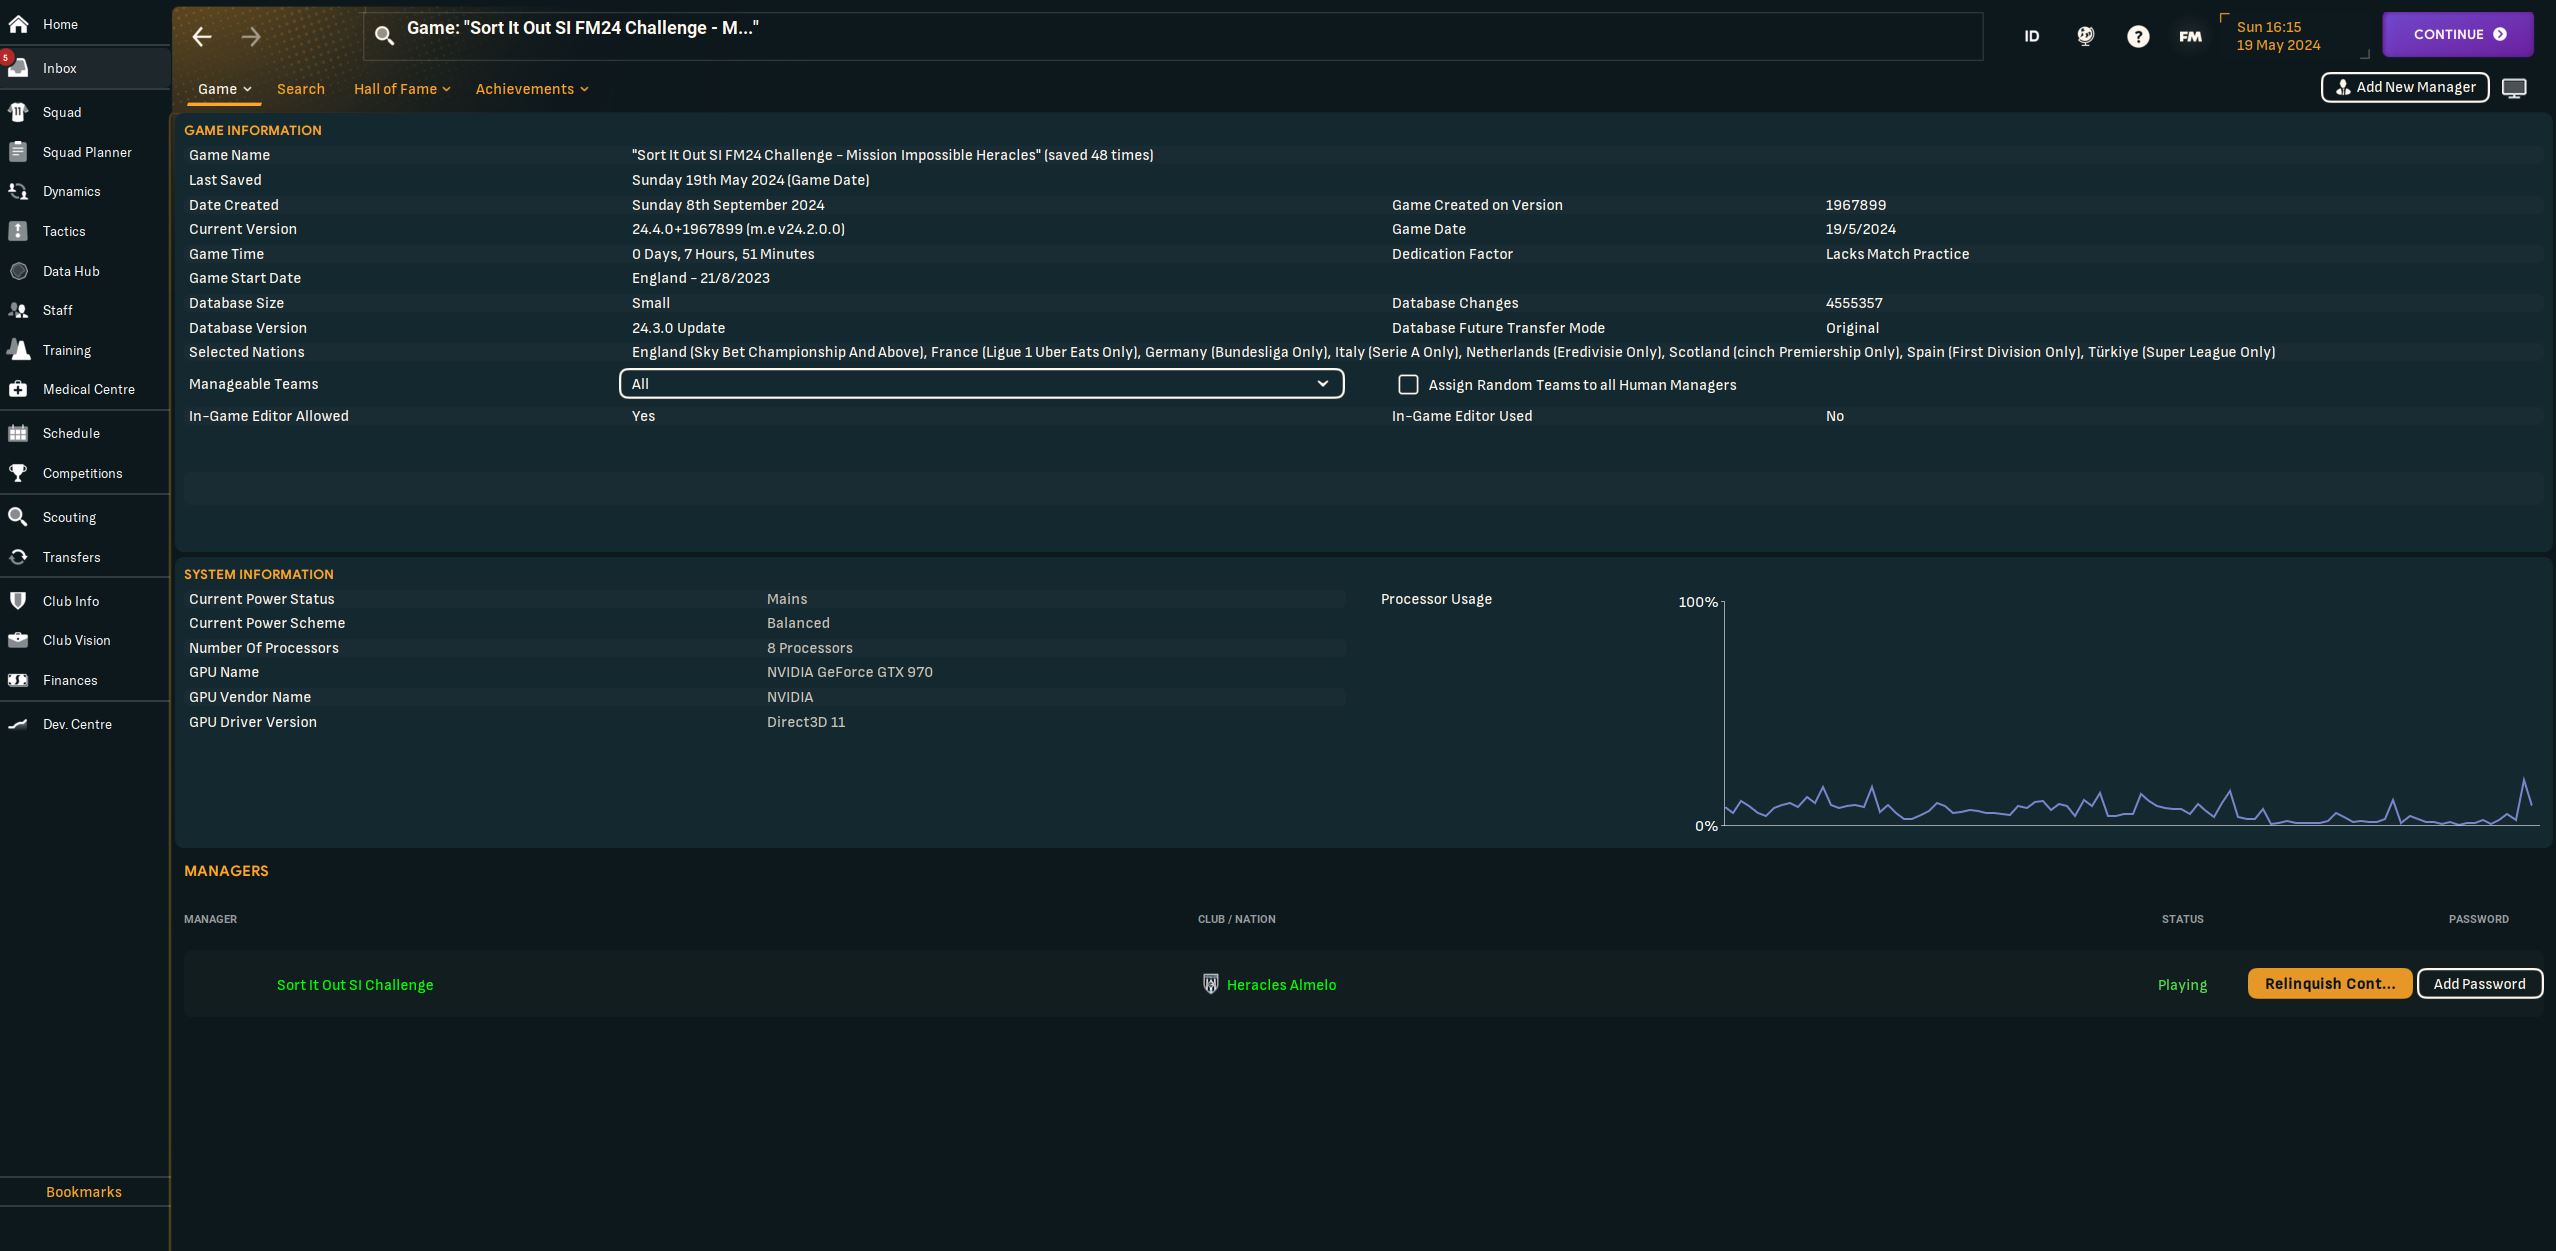Open the Medical Centre icon
This screenshot has height=1251, width=2556.
pyautogui.click(x=18, y=389)
